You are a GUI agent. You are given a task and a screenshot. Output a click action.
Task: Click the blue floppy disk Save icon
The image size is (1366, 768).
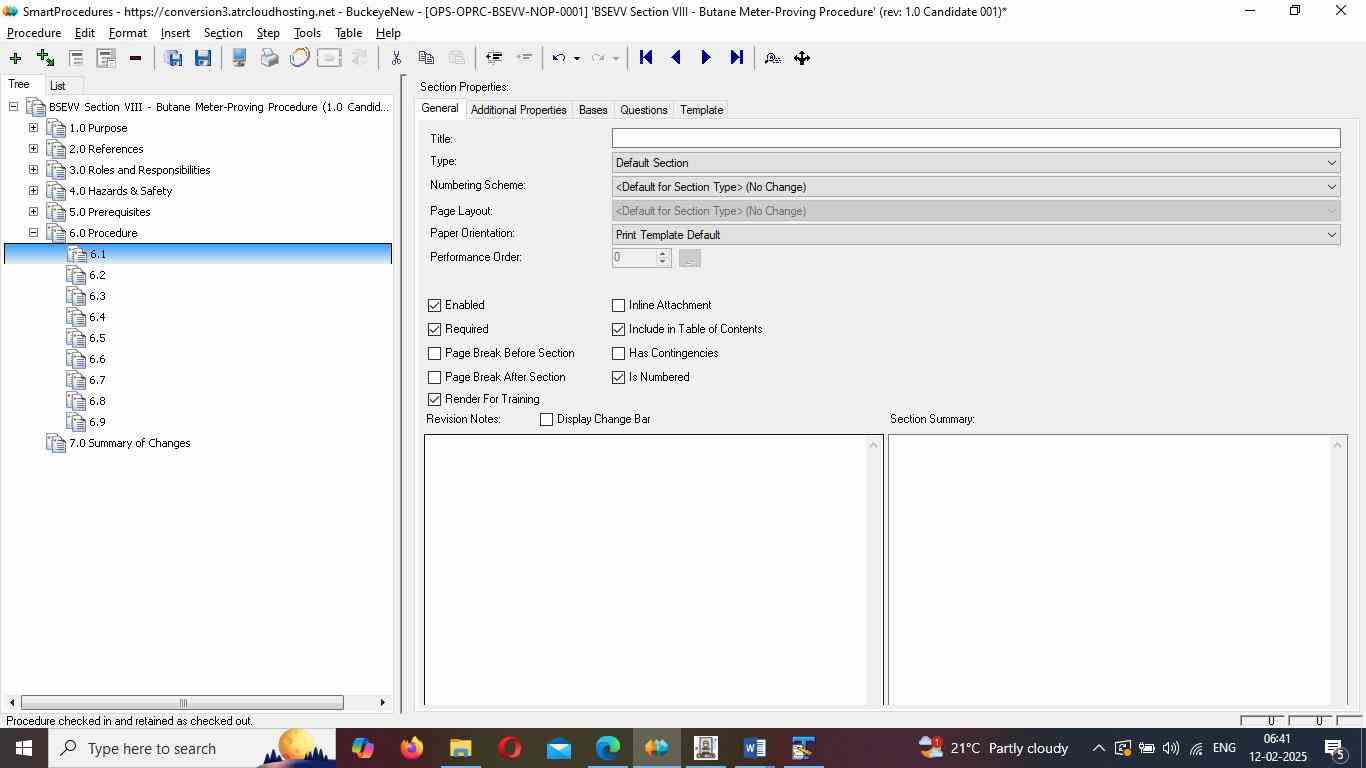(x=203, y=58)
